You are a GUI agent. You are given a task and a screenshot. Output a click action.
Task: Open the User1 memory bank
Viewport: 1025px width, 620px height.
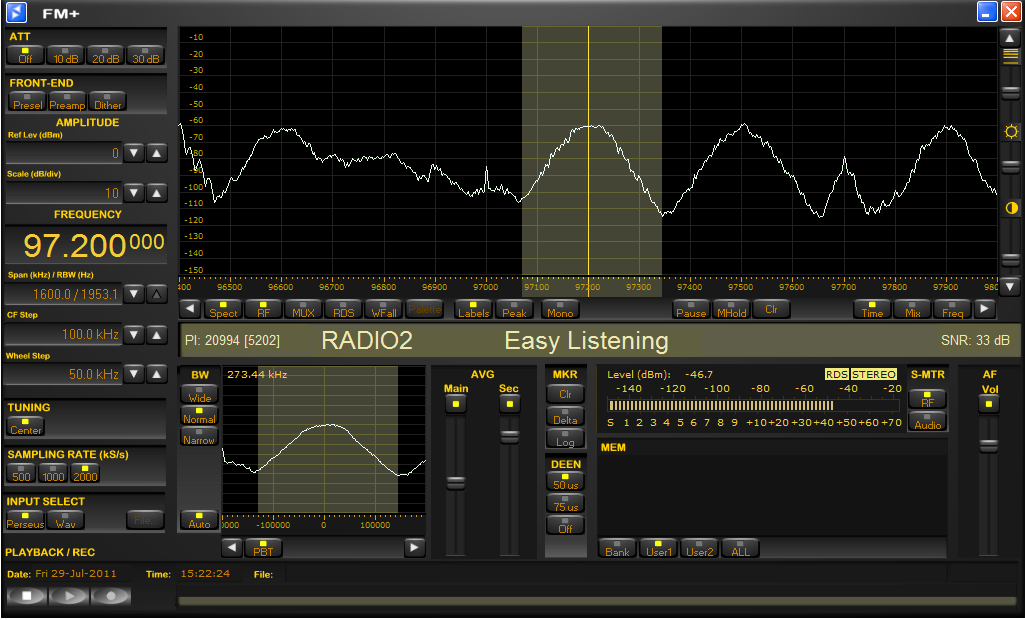click(x=658, y=548)
